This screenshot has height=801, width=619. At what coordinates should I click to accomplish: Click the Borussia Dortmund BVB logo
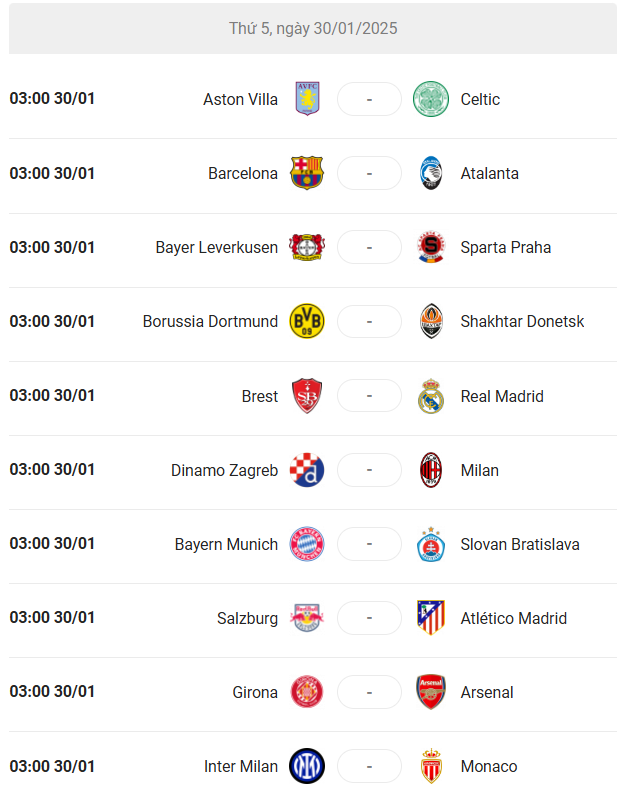click(x=307, y=321)
